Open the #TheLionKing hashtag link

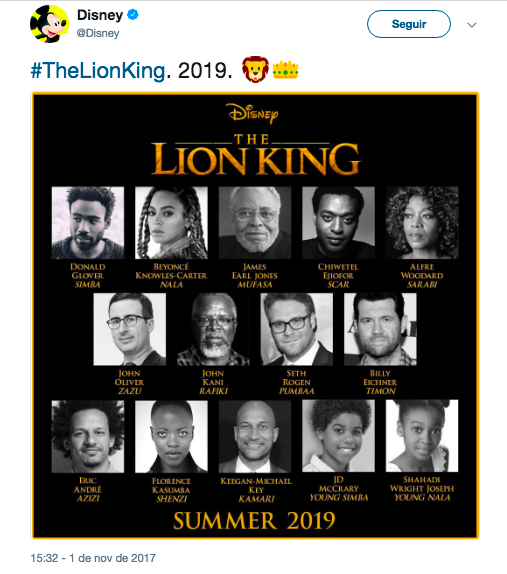pyautogui.click(x=98, y=70)
